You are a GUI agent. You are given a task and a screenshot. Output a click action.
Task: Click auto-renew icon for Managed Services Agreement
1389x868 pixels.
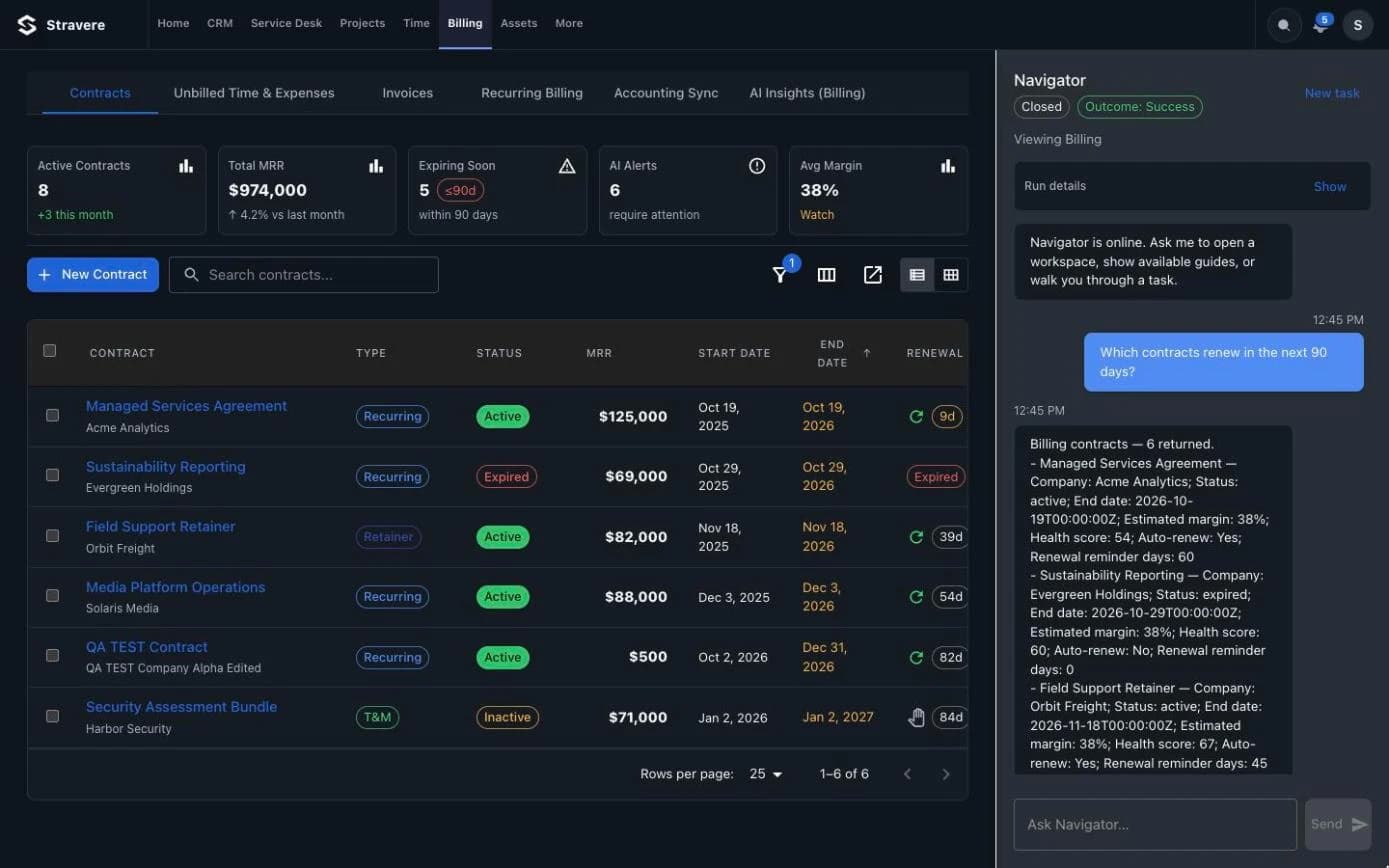click(916, 416)
